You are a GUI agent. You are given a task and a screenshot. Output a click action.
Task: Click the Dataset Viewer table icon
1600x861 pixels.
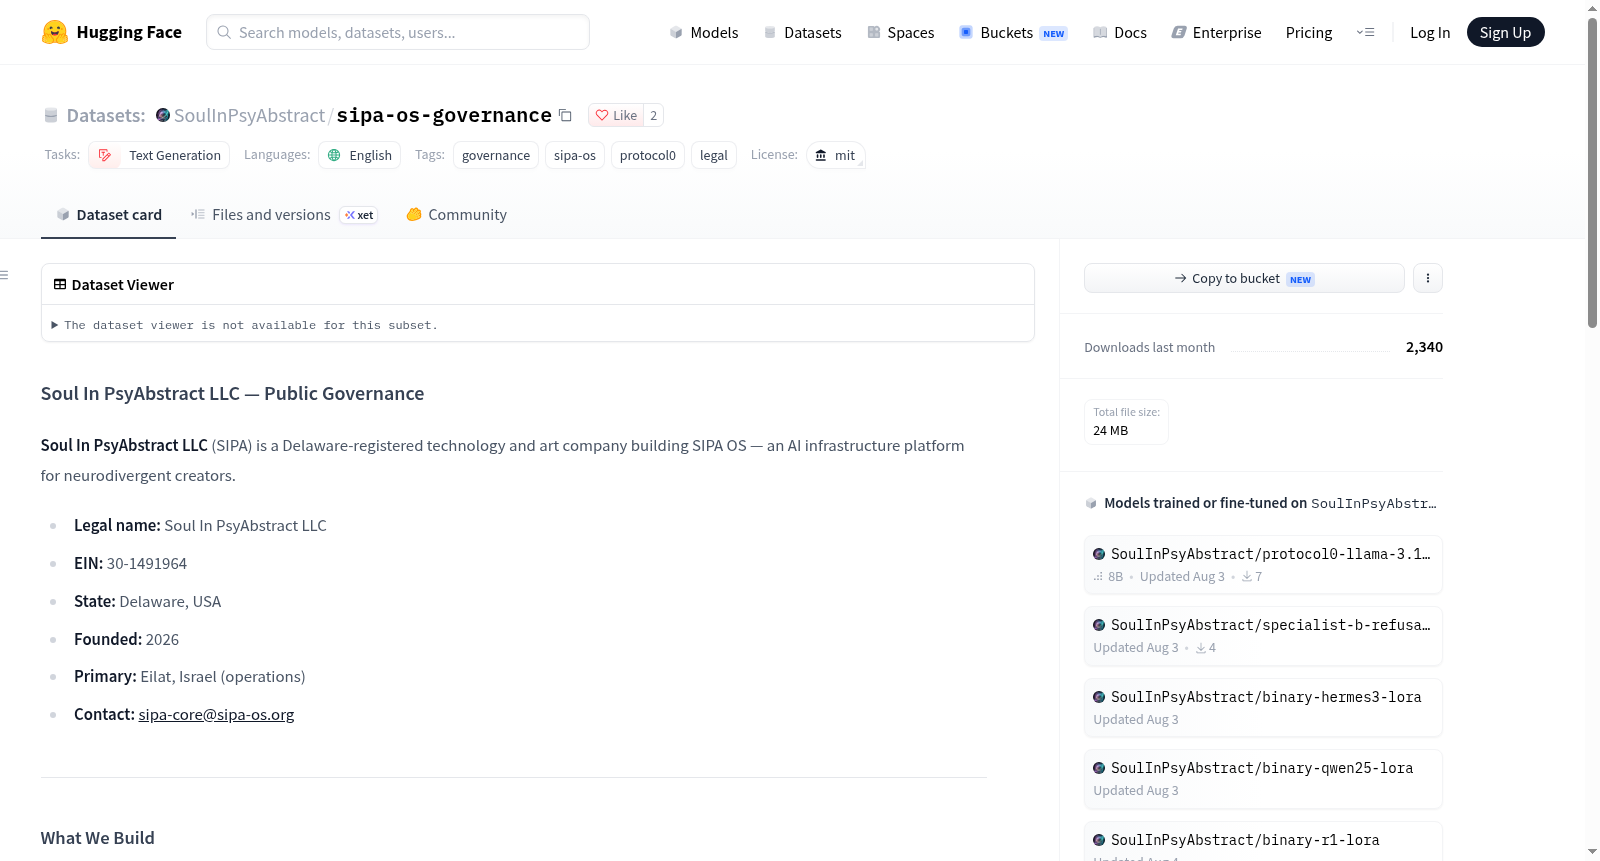(x=60, y=284)
